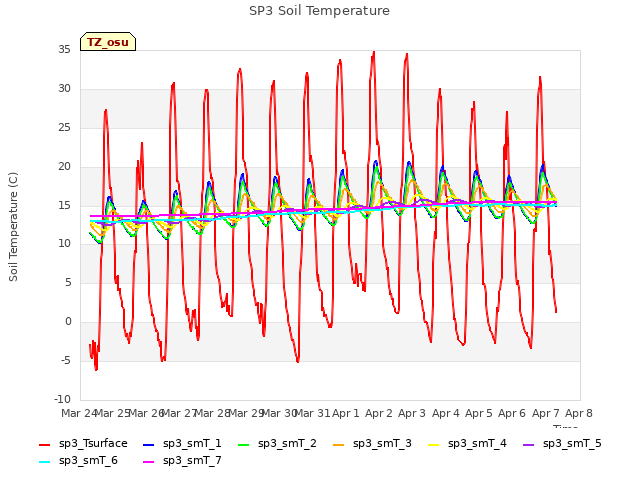640x480 pixels.
Task: Click the -5 y-axis tick label
Action: click(66, 361)
